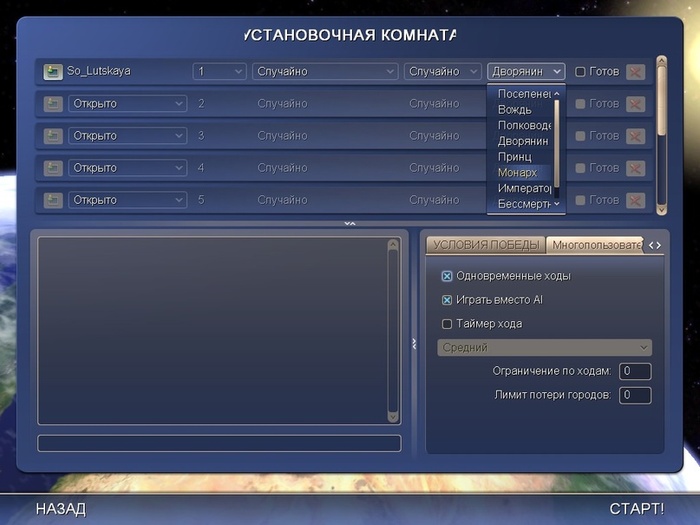Click the red X icon for slot 2
The image size is (700, 525).
tap(635, 104)
